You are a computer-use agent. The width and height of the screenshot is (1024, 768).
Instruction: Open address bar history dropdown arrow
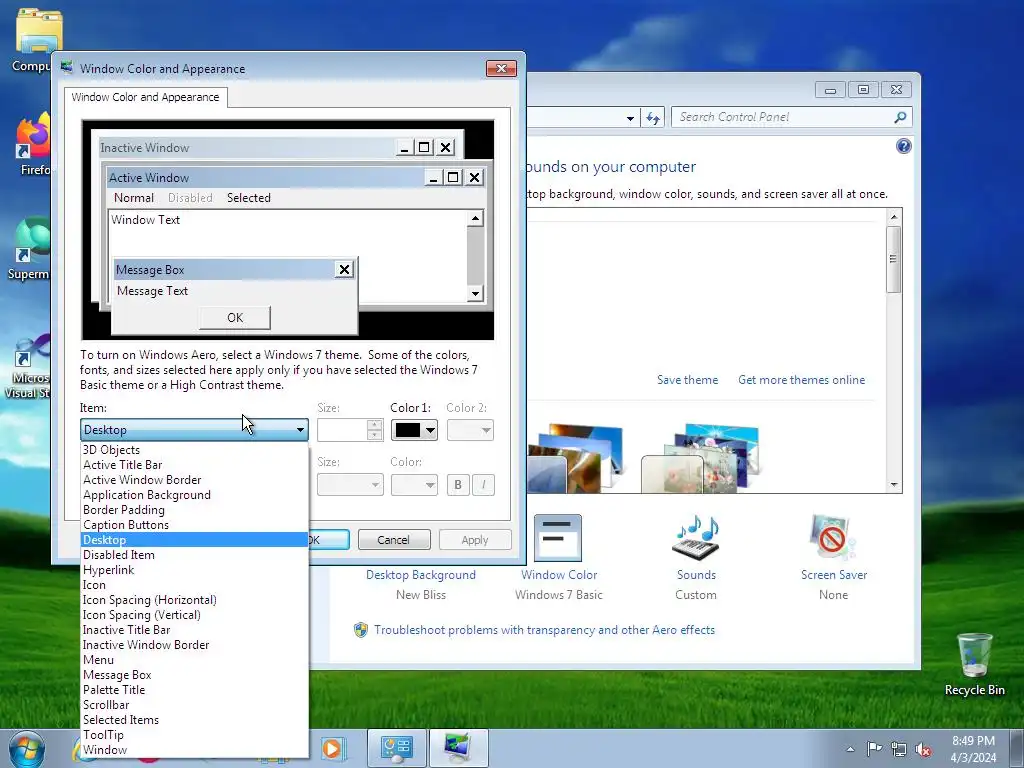[x=630, y=118]
